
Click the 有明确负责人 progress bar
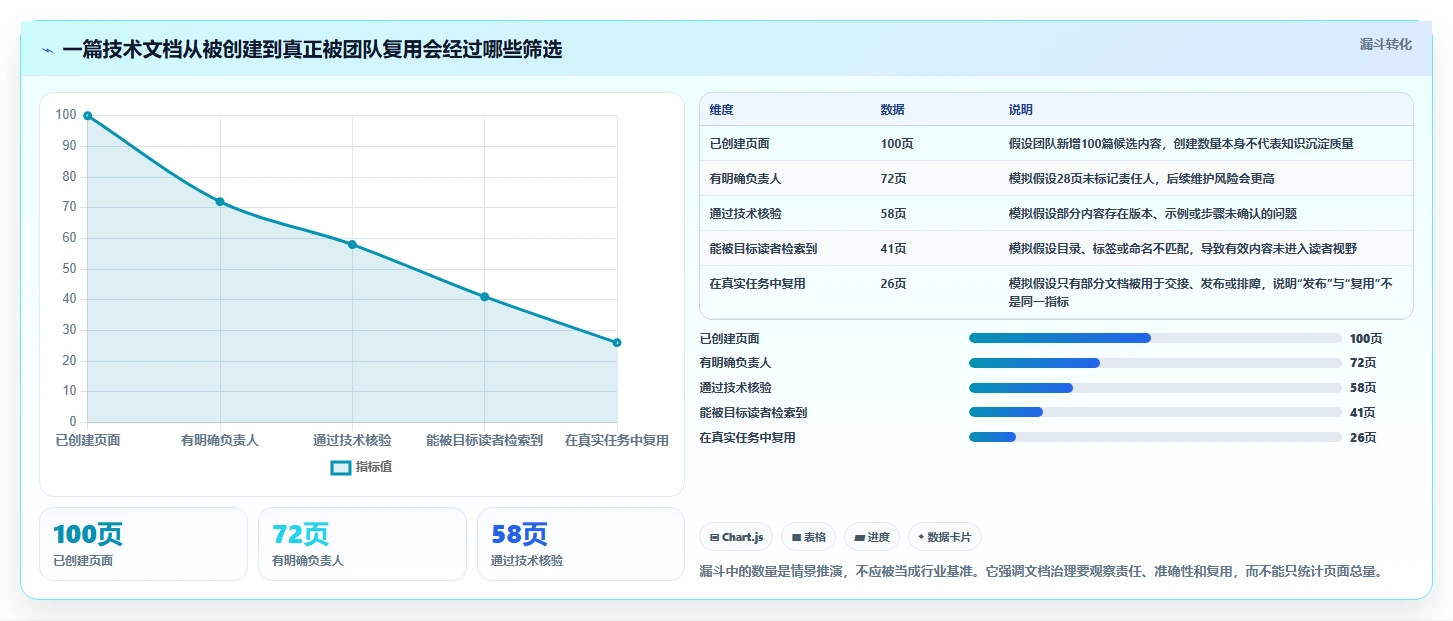pos(1155,363)
